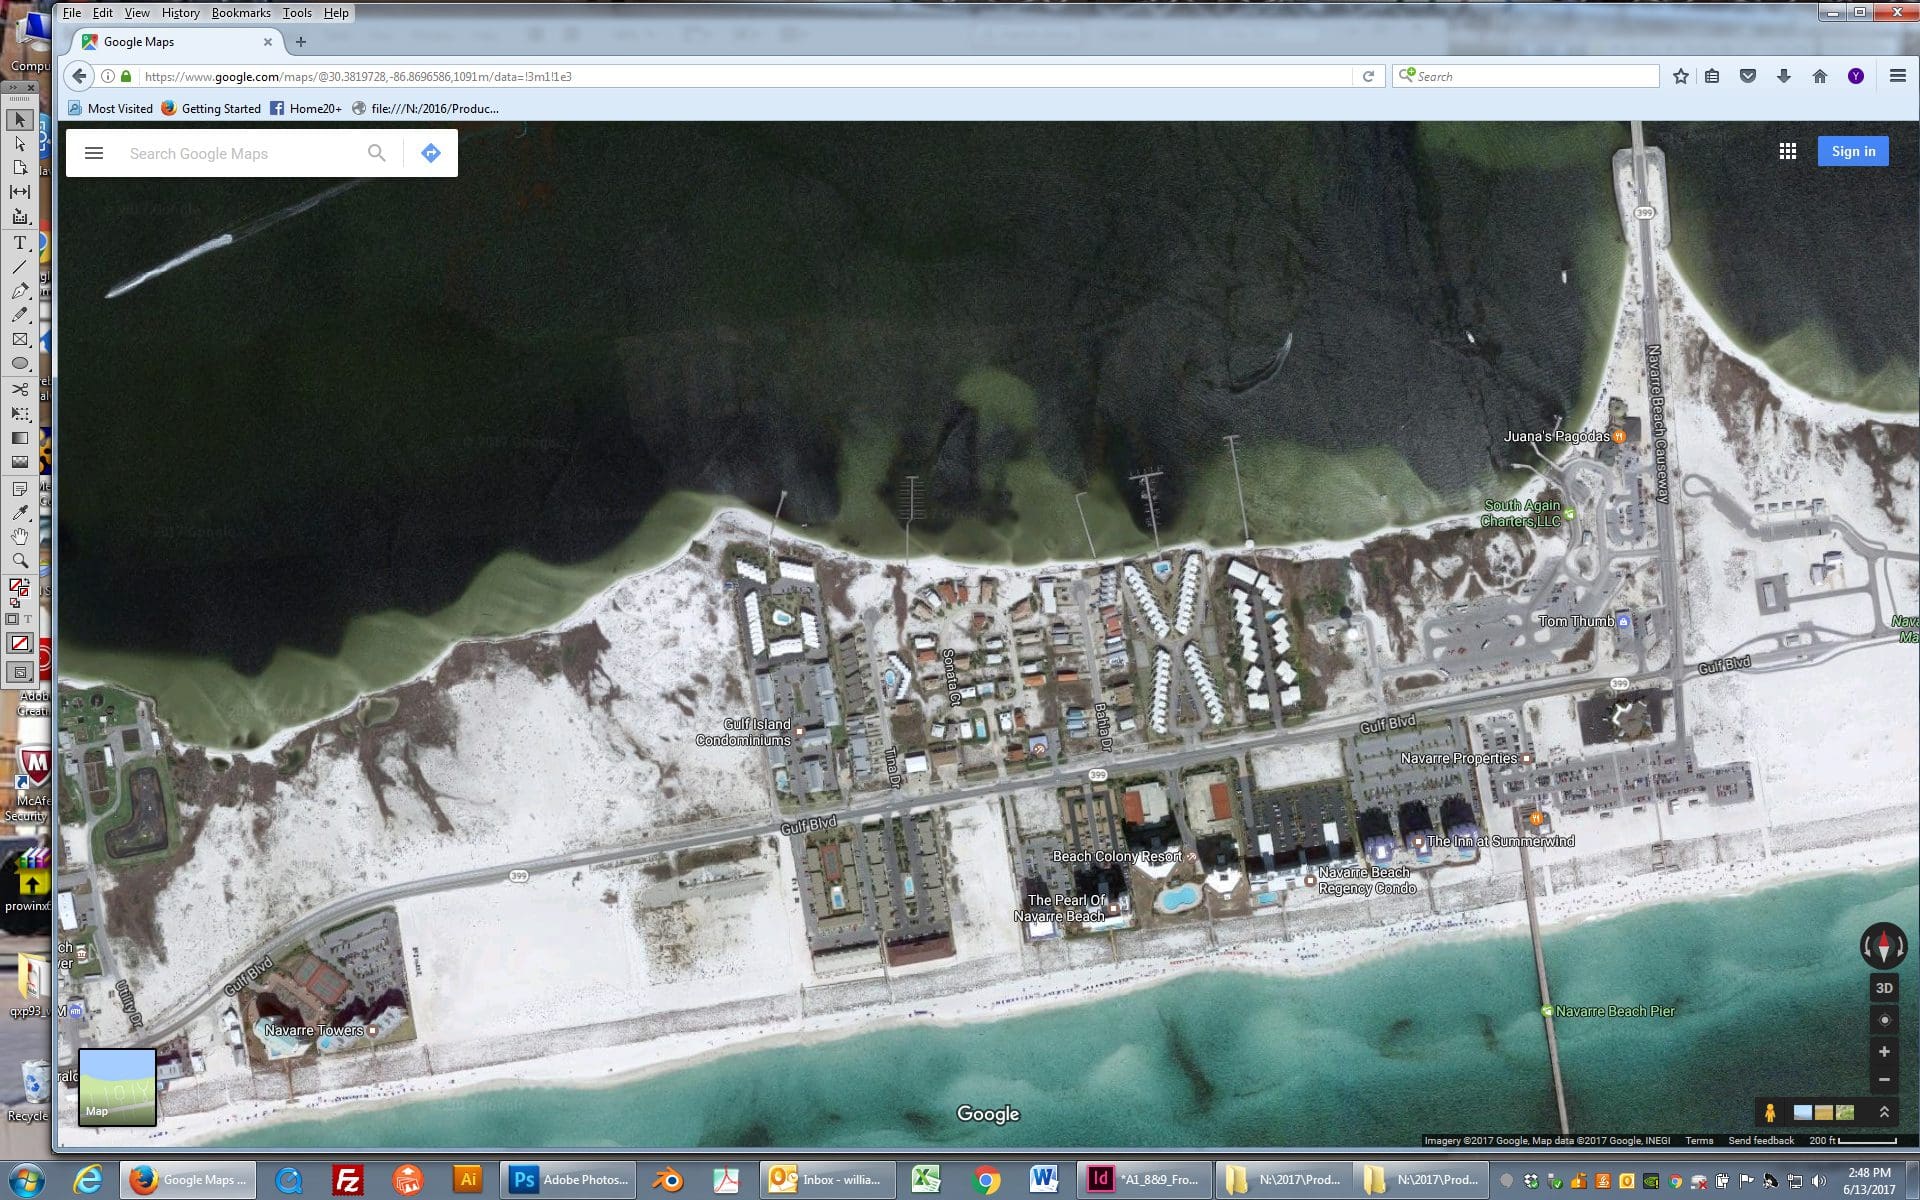Open the Google Maps hamburger menu

point(94,153)
